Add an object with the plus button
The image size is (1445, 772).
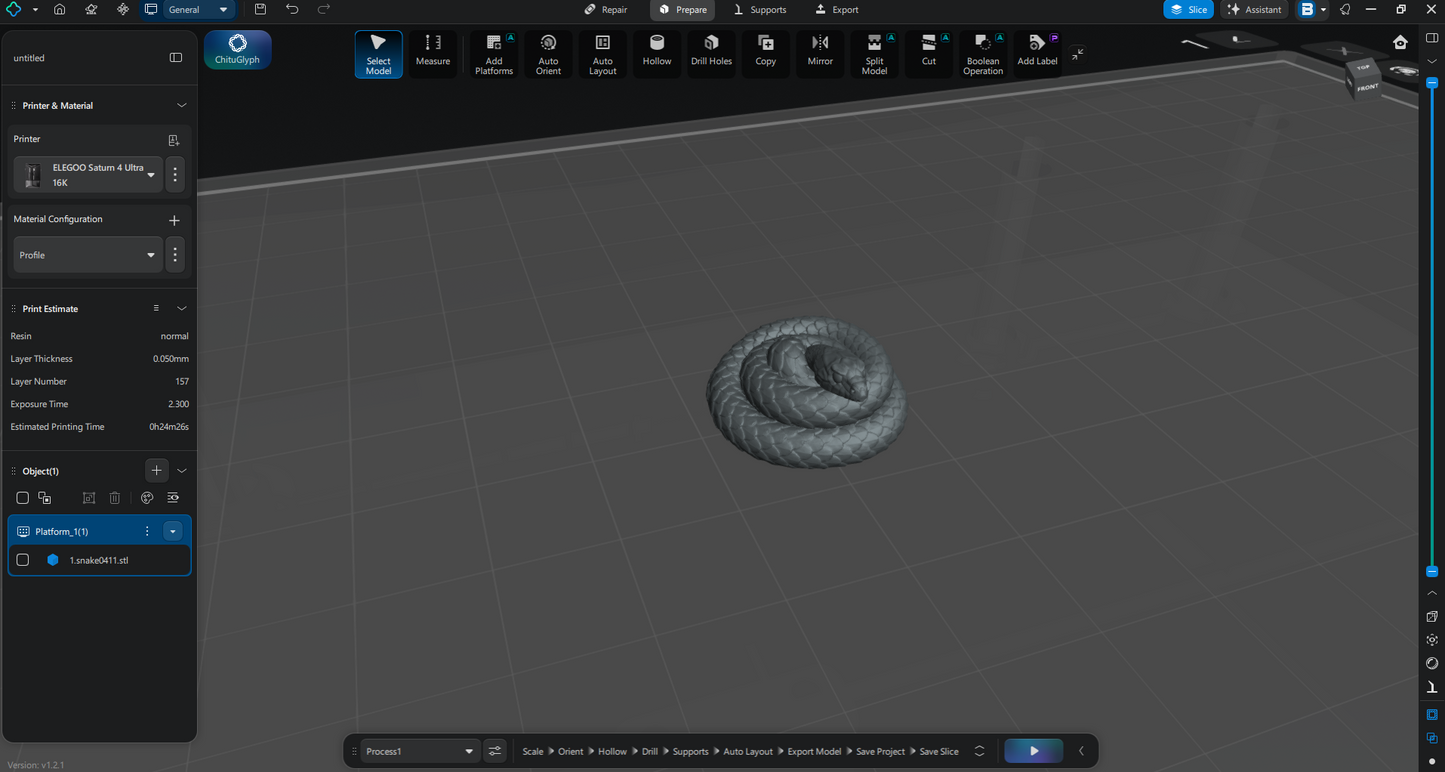(x=156, y=470)
